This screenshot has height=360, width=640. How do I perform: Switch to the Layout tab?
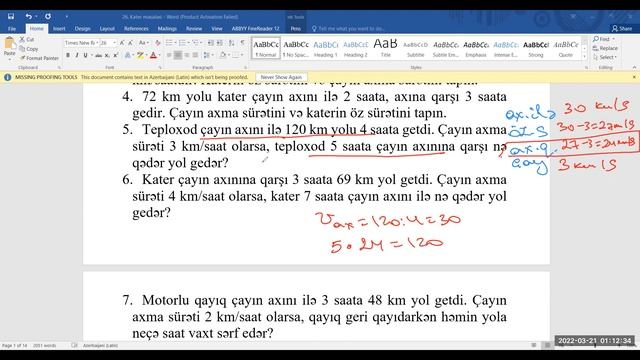point(107,29)
